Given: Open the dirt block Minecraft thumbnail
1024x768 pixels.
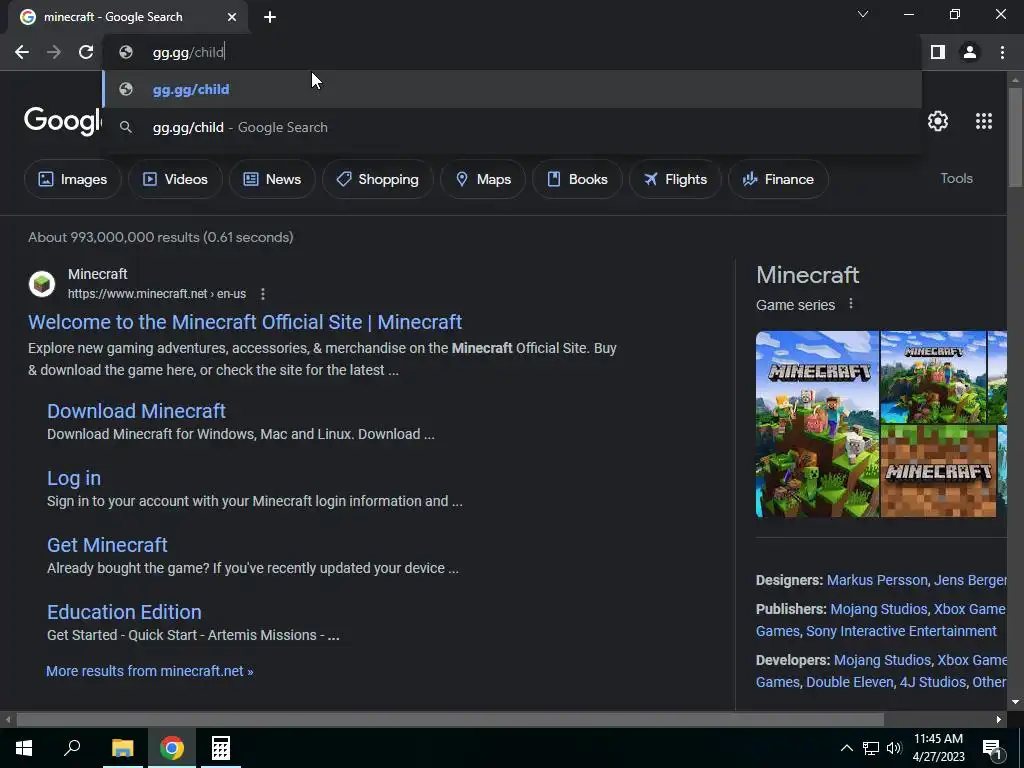Looking at the screenshot, I should coord(938,471).
